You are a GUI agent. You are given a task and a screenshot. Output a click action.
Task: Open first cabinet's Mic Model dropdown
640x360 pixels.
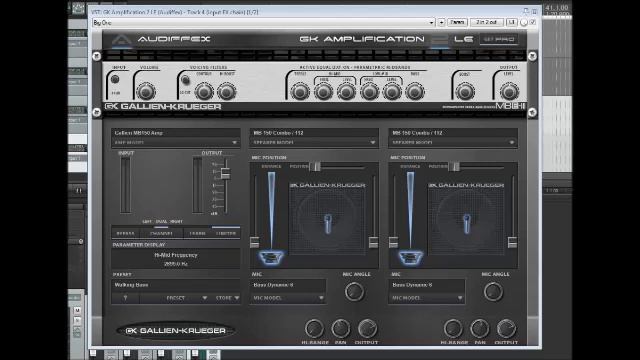tap(288, 298)
